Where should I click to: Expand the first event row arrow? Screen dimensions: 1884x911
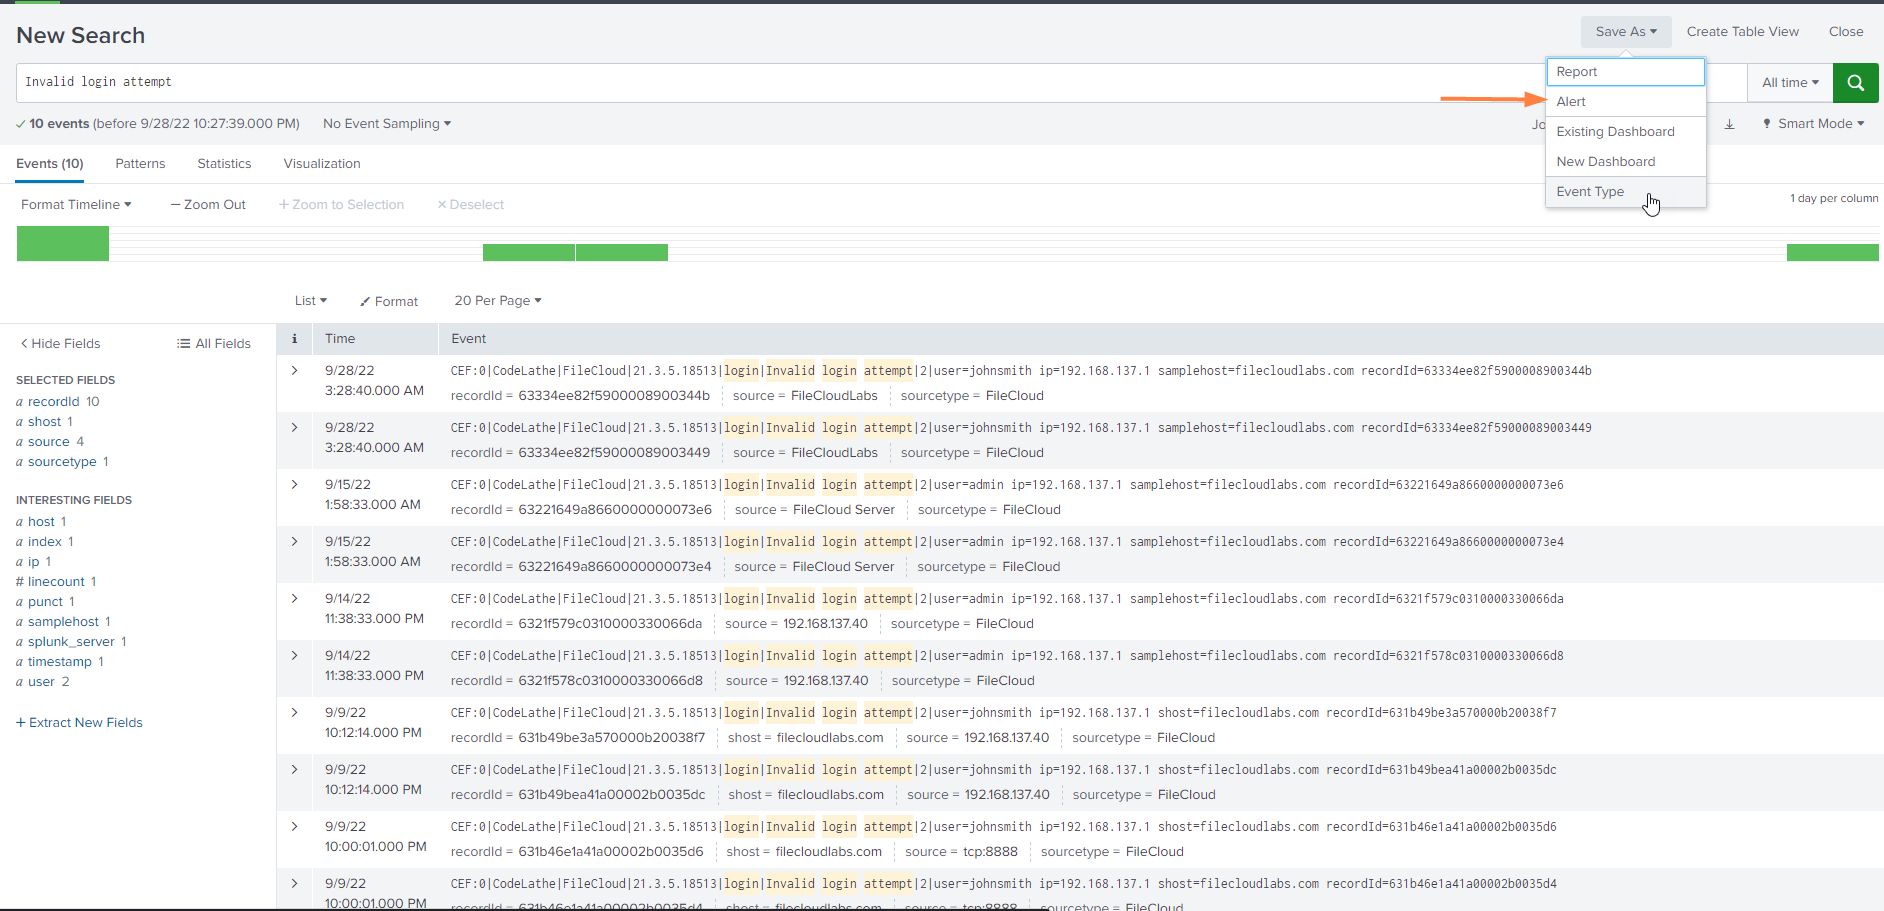[x=293, y=371]
